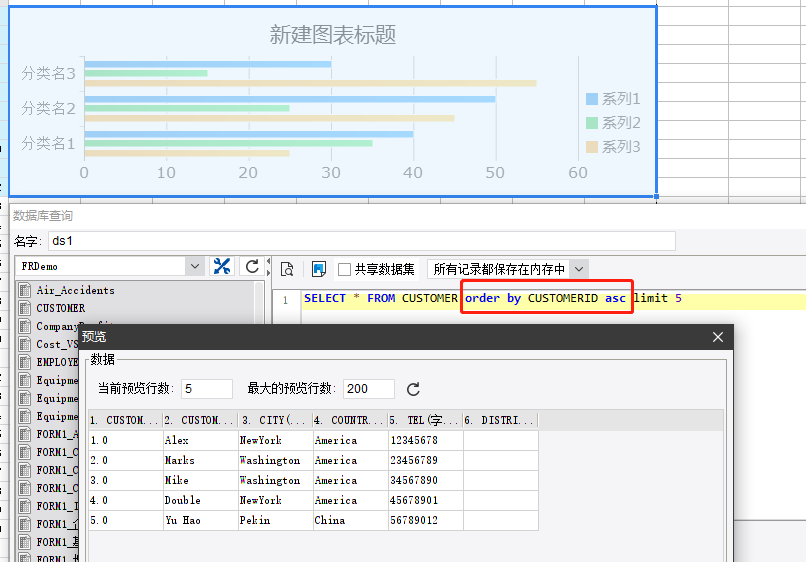
Task: Click the SELECT keyword in SQL editor
Action: (325, 298)
